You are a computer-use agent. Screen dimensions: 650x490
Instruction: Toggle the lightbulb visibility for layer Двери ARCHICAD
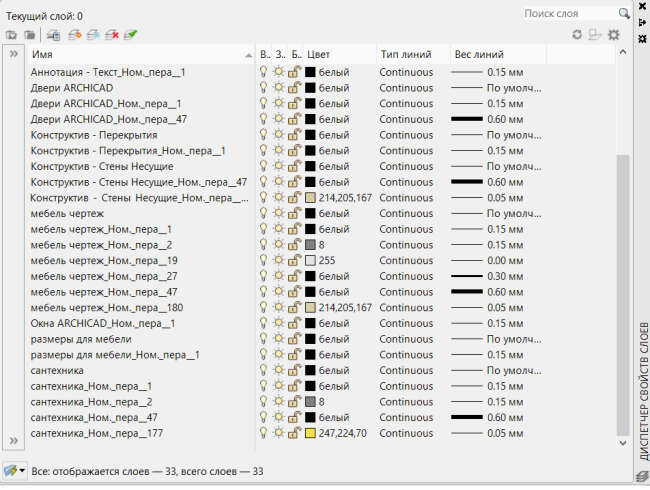264,88
